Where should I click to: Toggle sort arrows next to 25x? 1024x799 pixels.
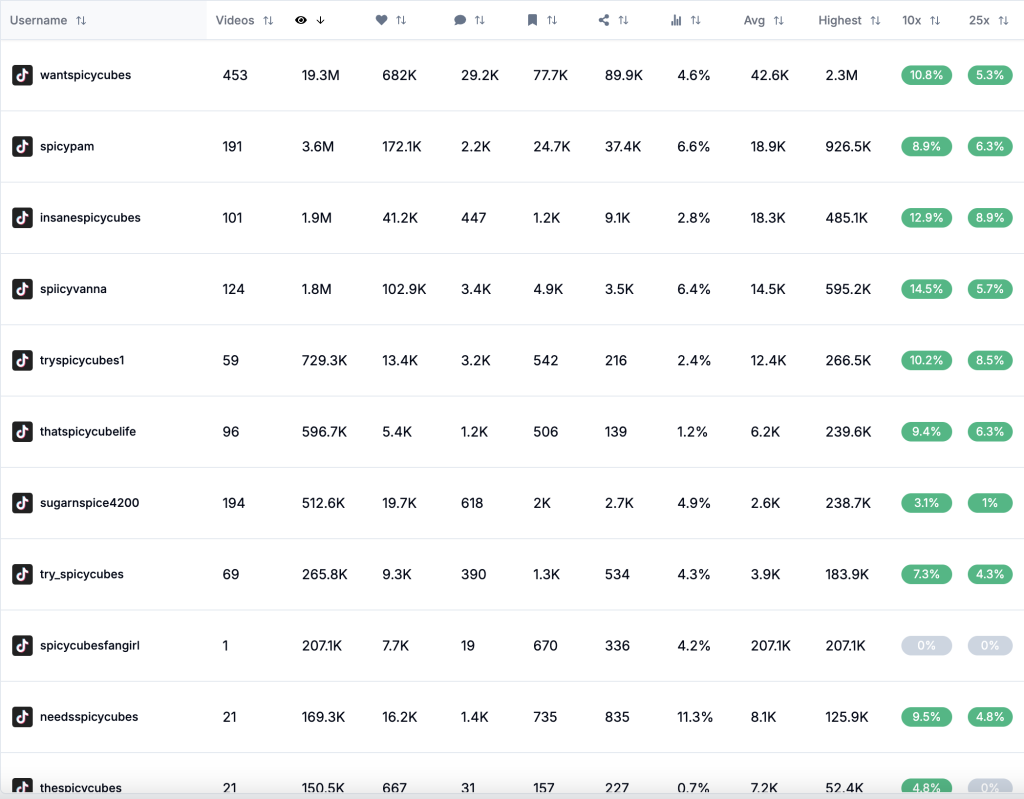[x=1003, y=20]
